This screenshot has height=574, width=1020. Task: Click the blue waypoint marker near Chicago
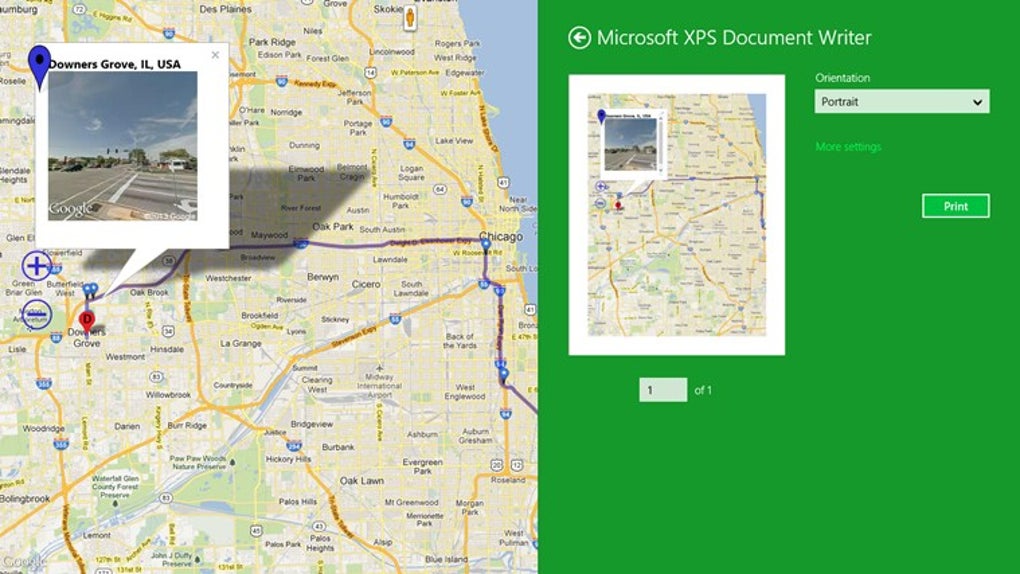[485, 246]
